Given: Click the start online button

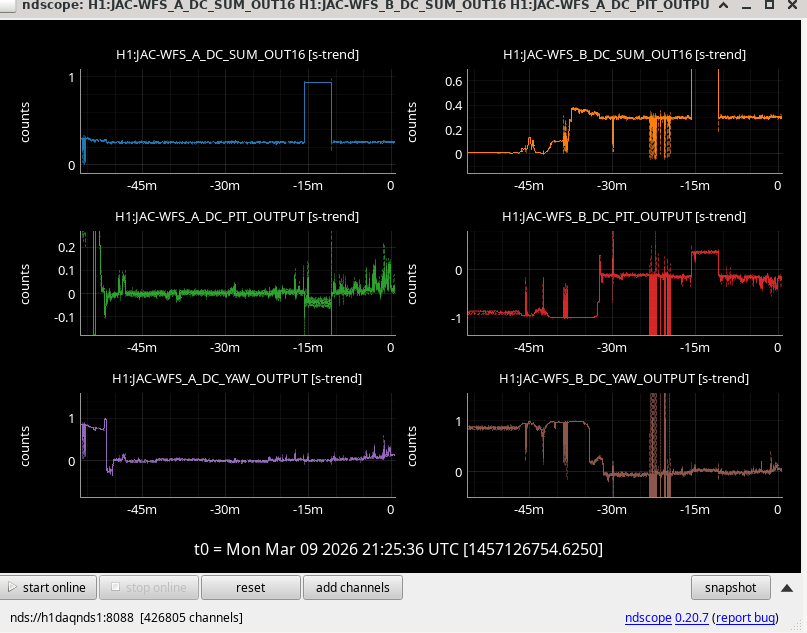Looking at the screenshot, I should pyautogui.click(x=49, y=587).
